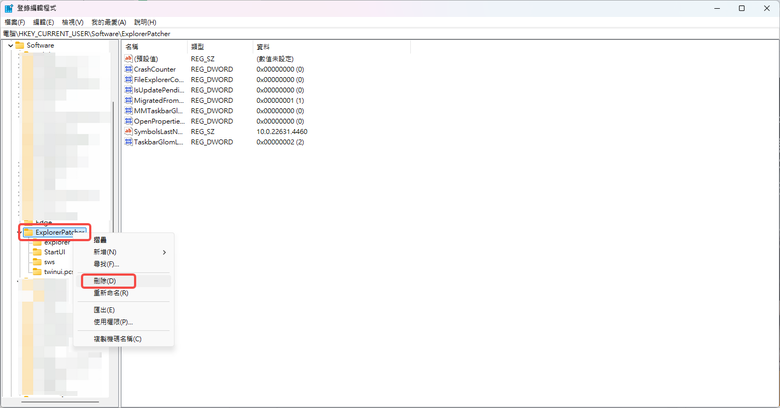Click the data cell 10.0.22631.4460

pos(282,132)
